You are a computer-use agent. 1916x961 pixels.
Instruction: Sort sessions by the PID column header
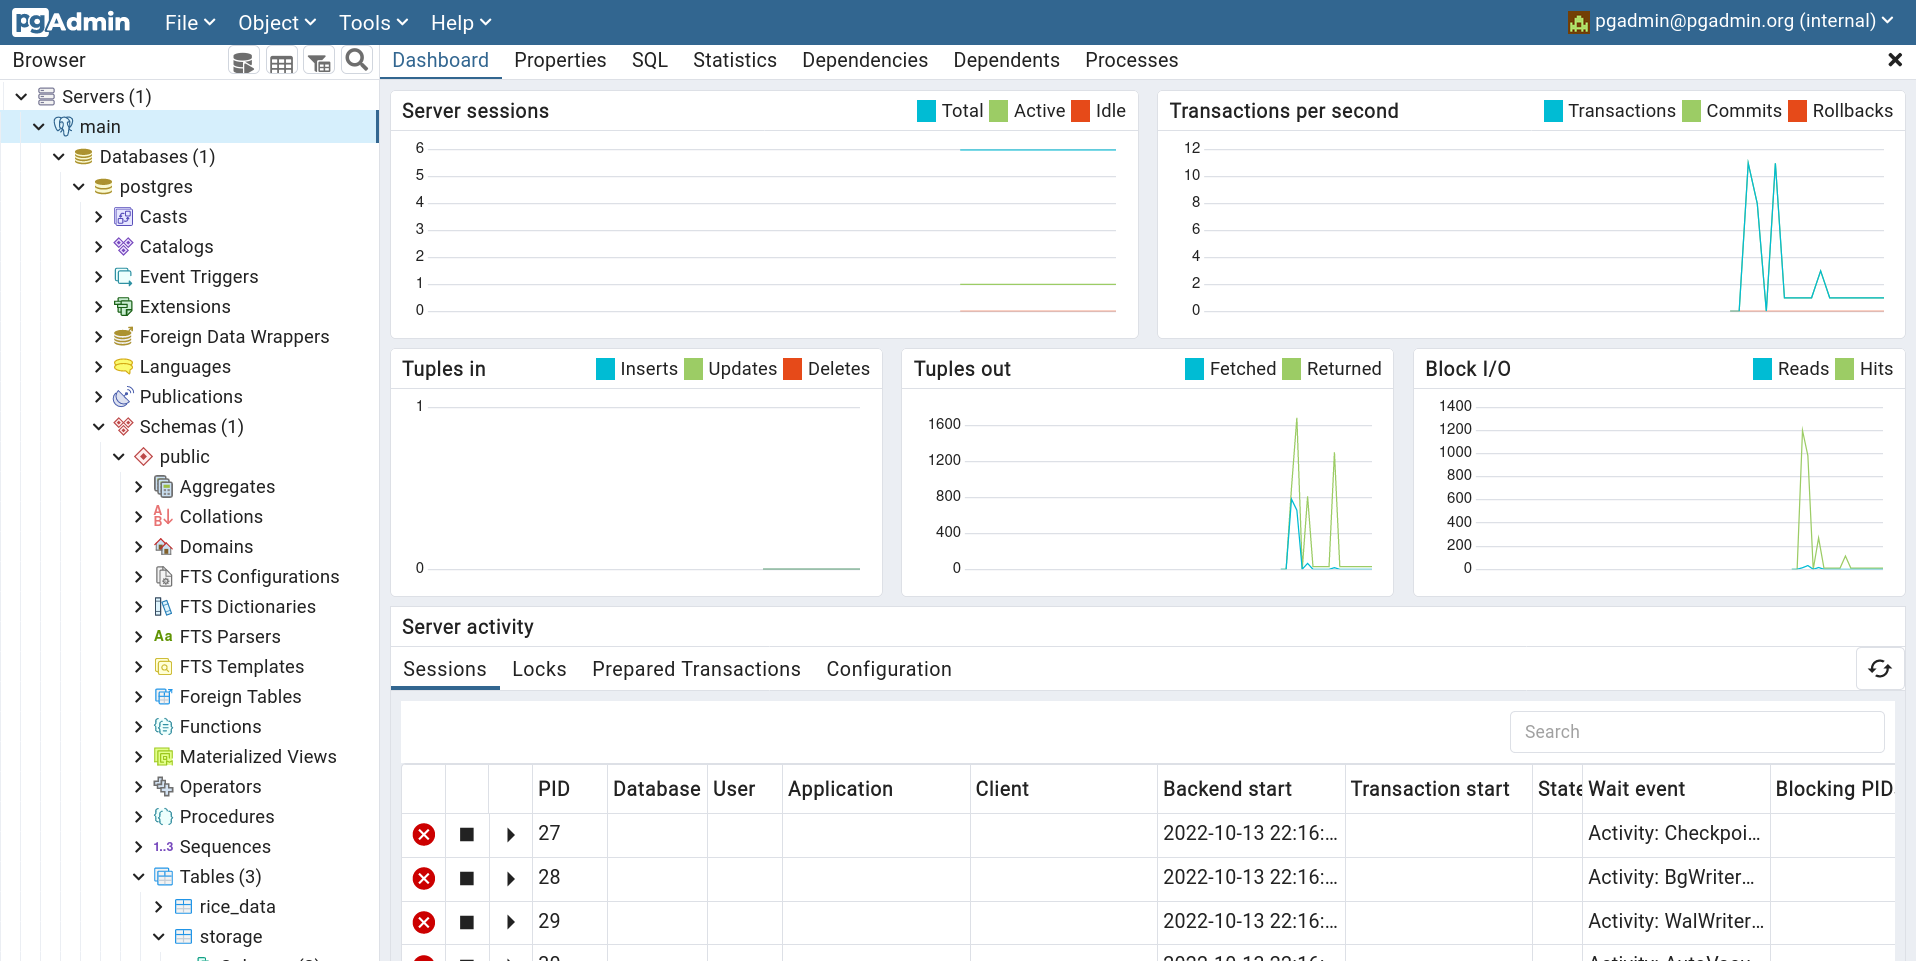(554, 789)
